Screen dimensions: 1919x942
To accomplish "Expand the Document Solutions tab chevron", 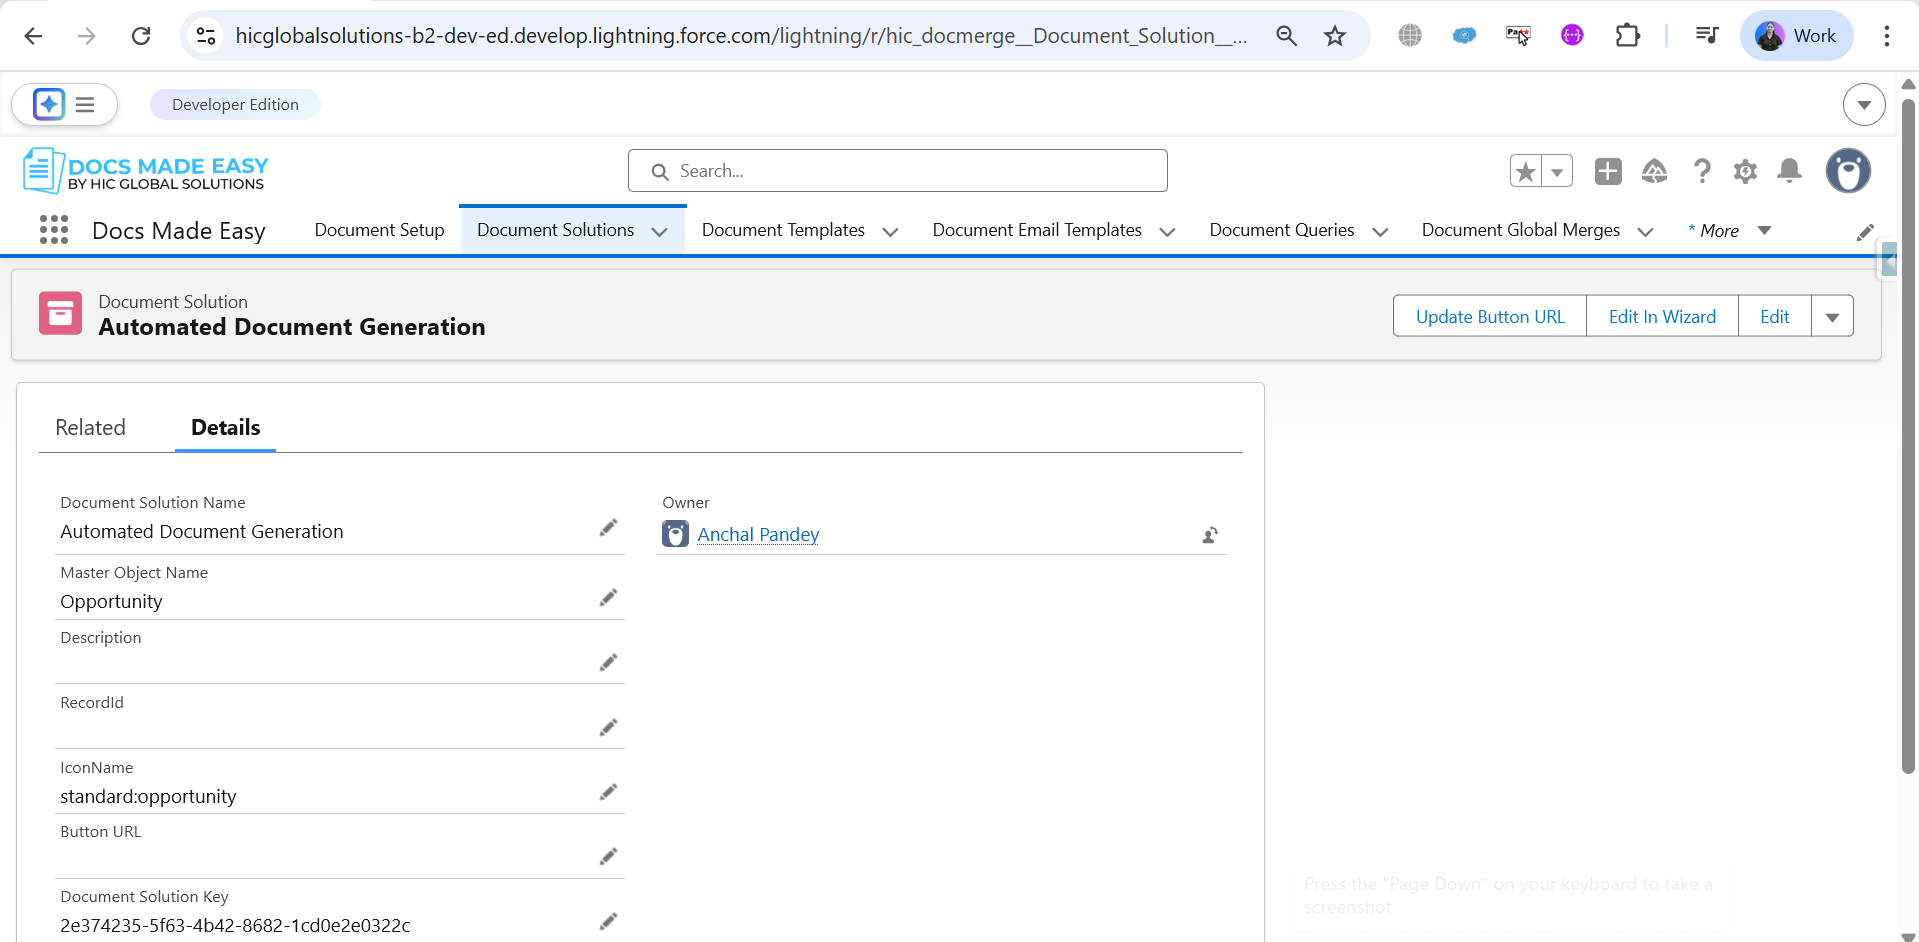I will [x=659, y=231].
